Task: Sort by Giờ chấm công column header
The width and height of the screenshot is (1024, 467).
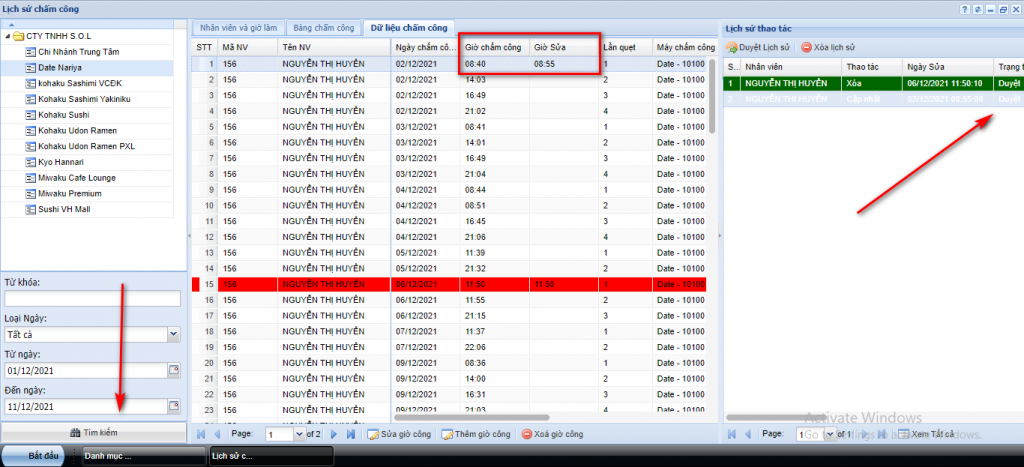Action: (x=494, y=47)
